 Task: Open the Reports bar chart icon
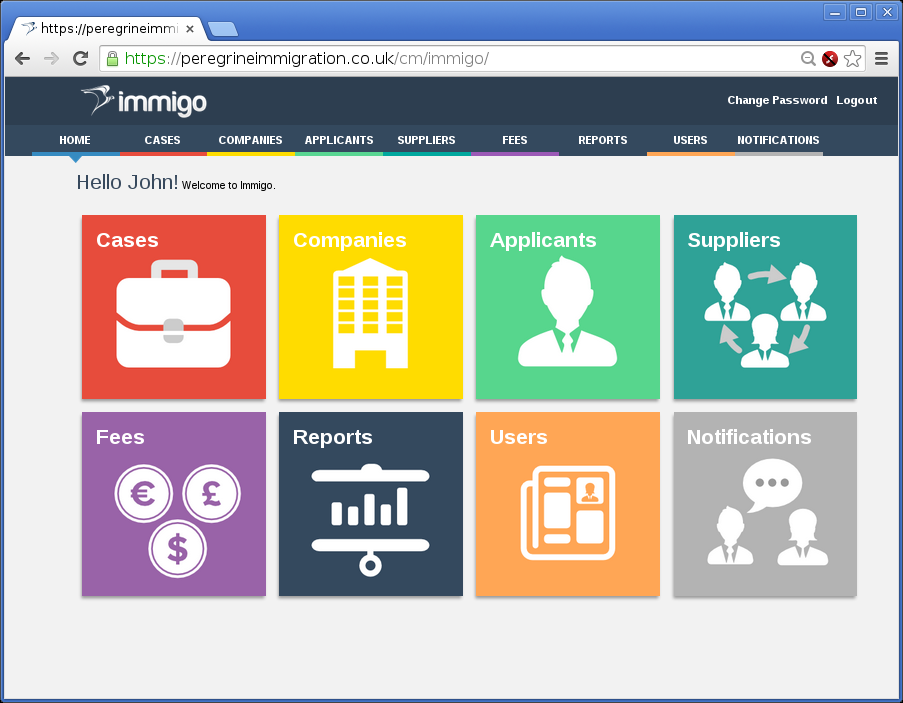[370, 520]
